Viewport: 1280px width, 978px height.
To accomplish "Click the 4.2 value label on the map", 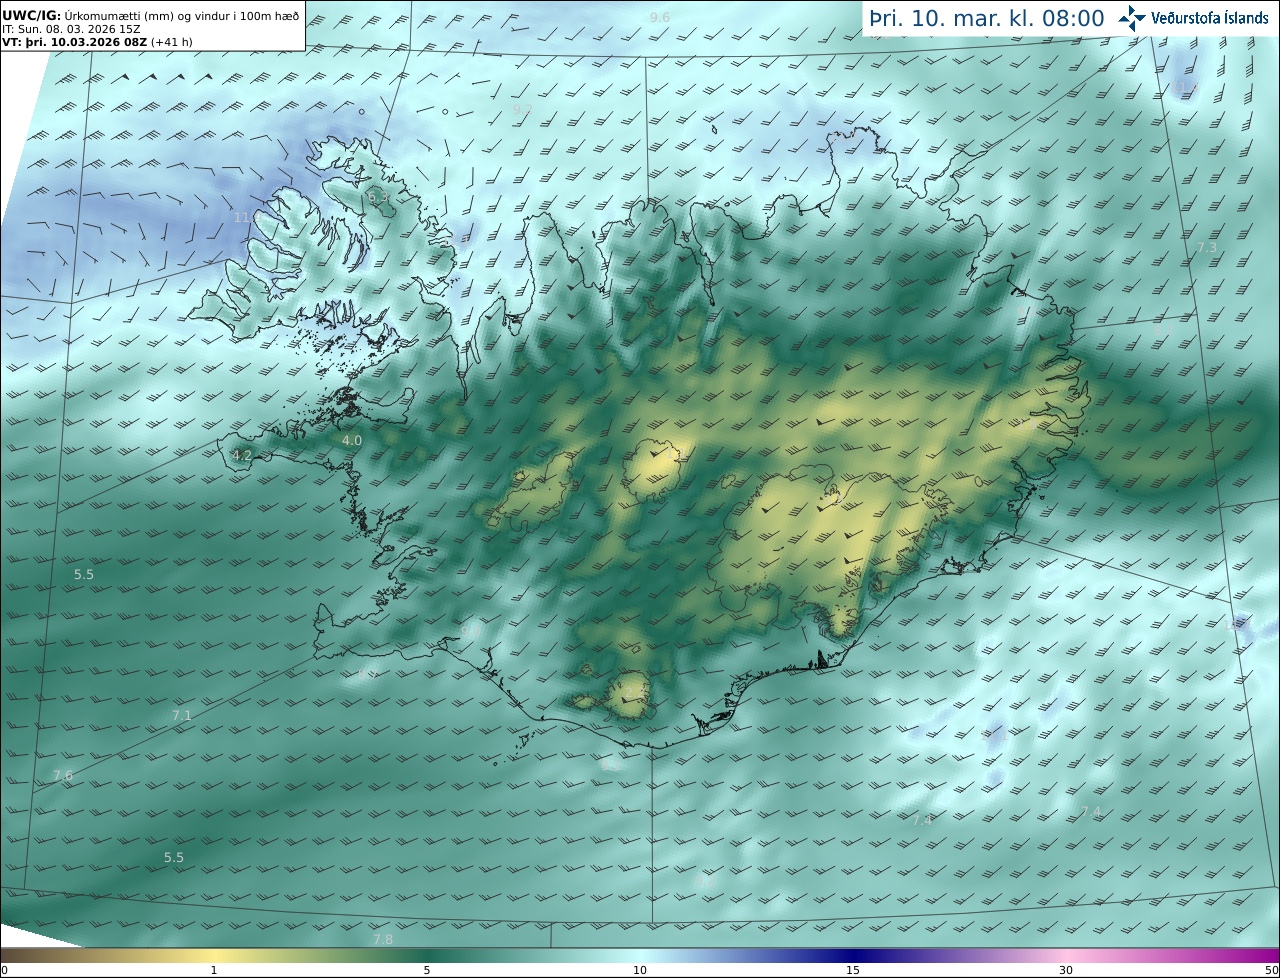I will tap(242, 456).
